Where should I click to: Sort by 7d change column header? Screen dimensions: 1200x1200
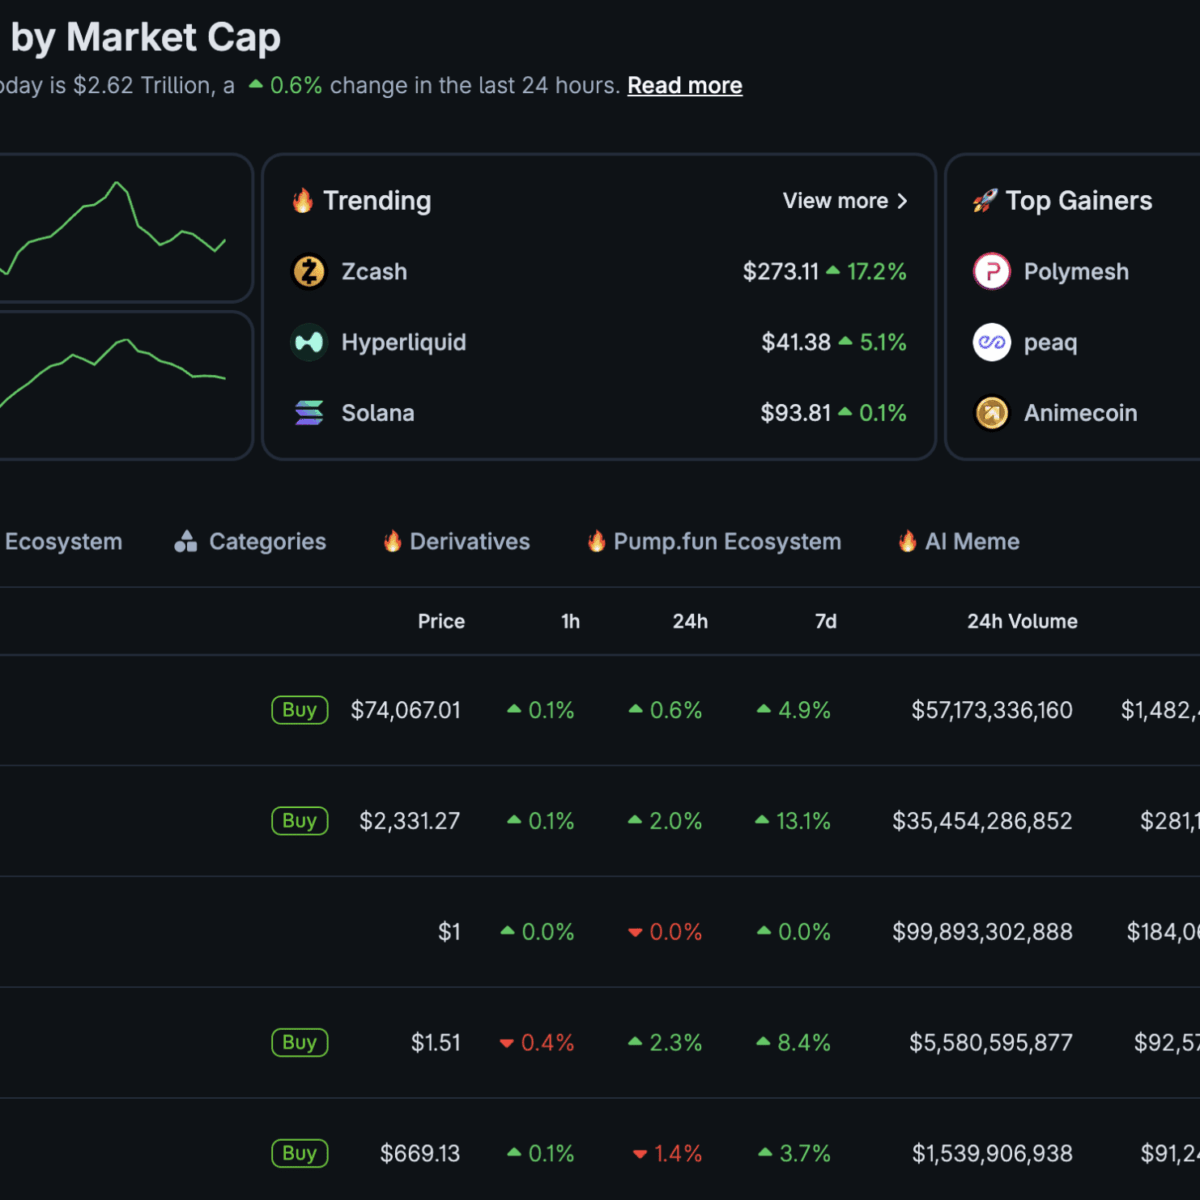(825, 621)
